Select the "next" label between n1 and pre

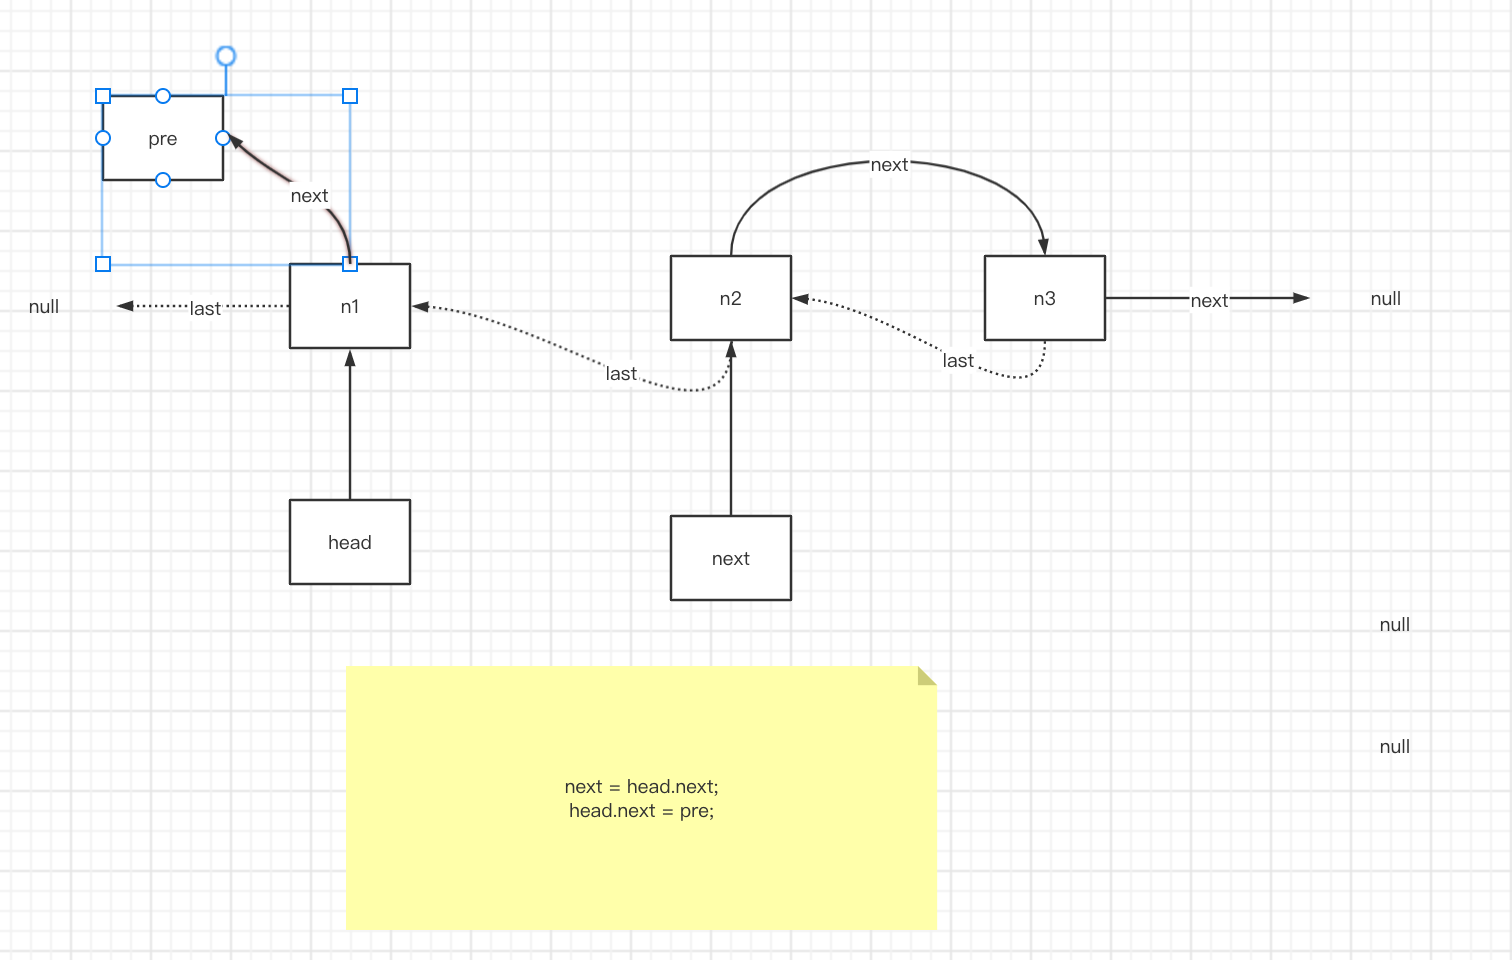(309, 196)
